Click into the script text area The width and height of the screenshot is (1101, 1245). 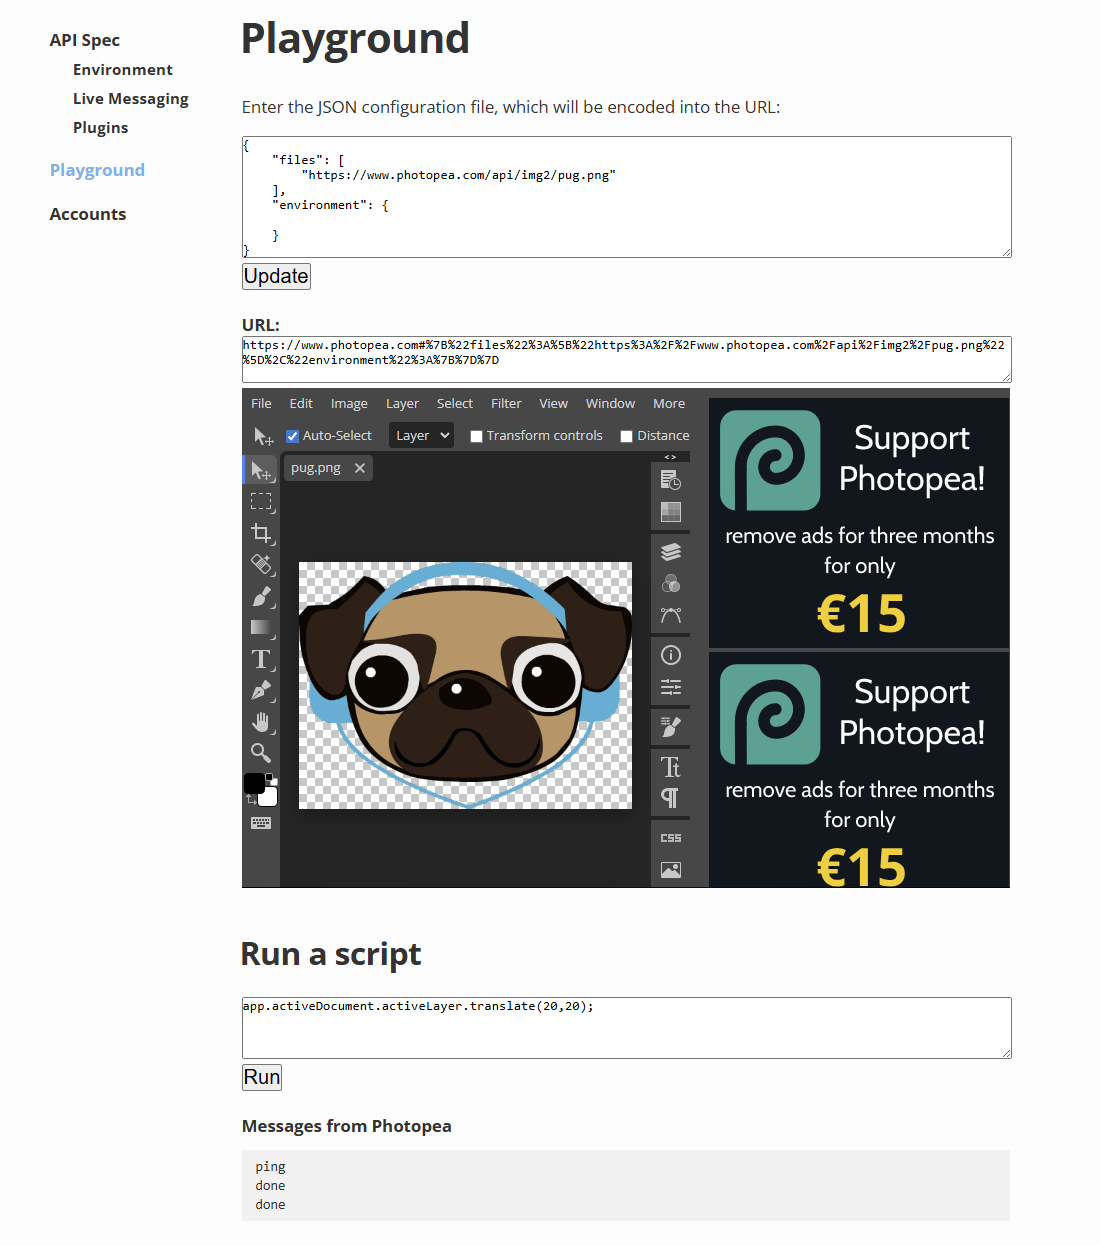coord(627,1028)
